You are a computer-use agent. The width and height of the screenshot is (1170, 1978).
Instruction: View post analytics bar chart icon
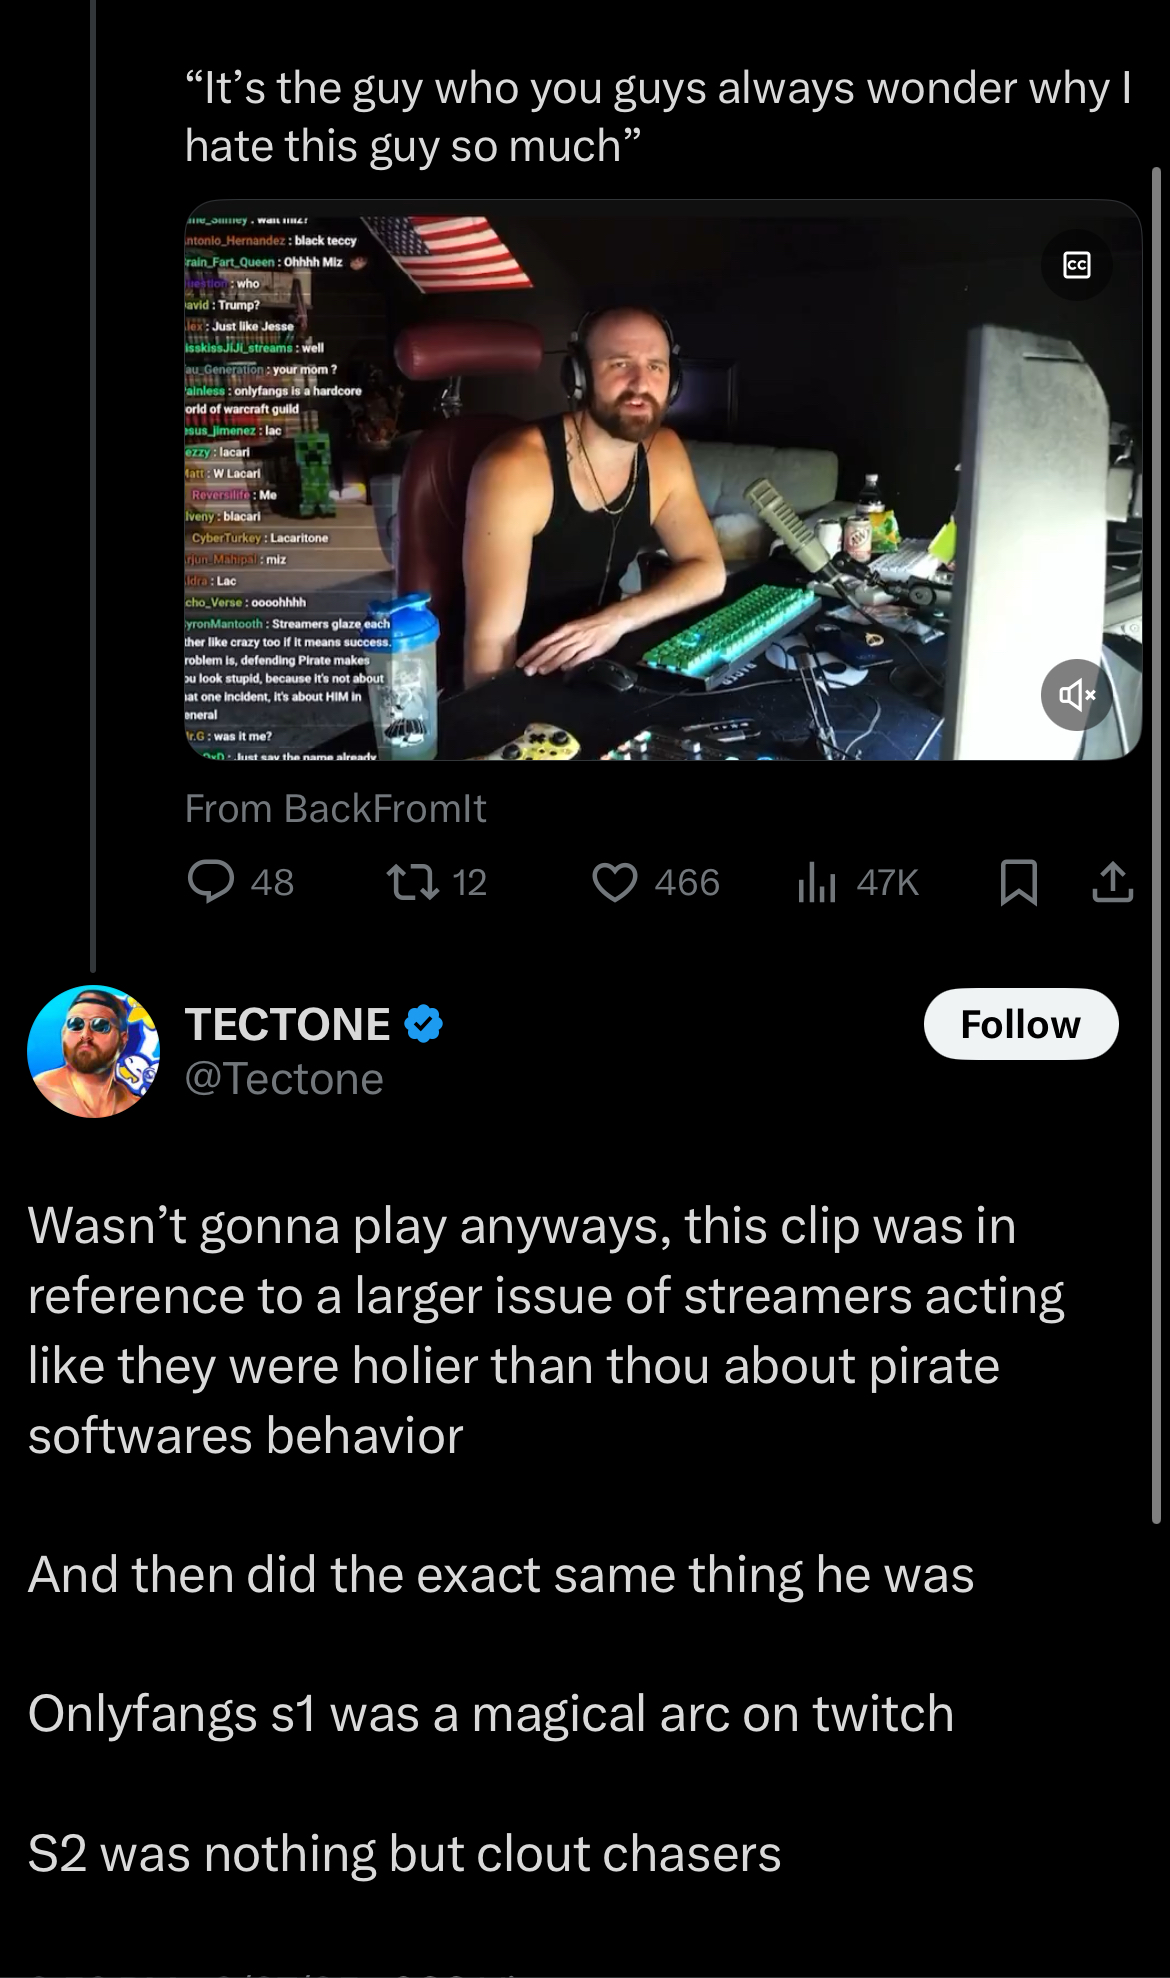coord(816,882)
